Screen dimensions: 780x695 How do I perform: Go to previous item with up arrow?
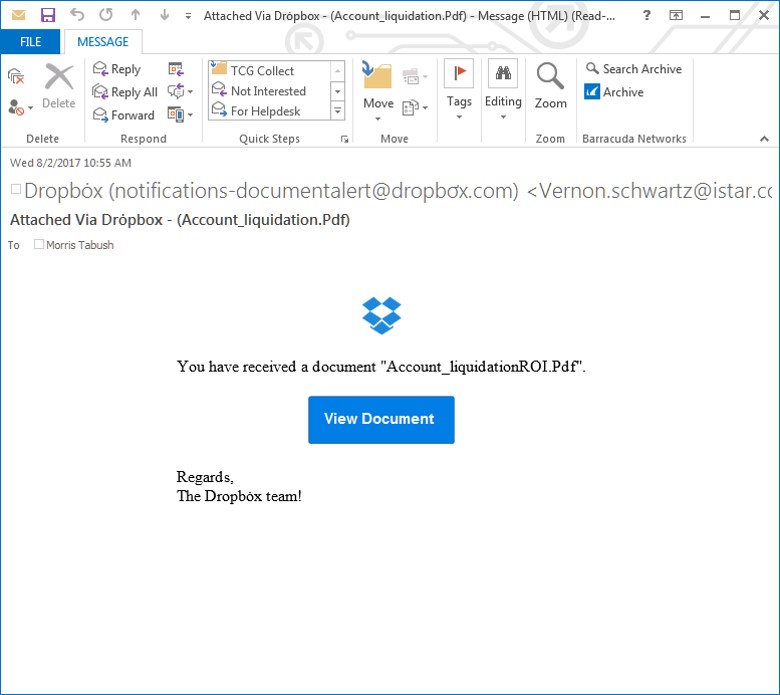[135, 15]
